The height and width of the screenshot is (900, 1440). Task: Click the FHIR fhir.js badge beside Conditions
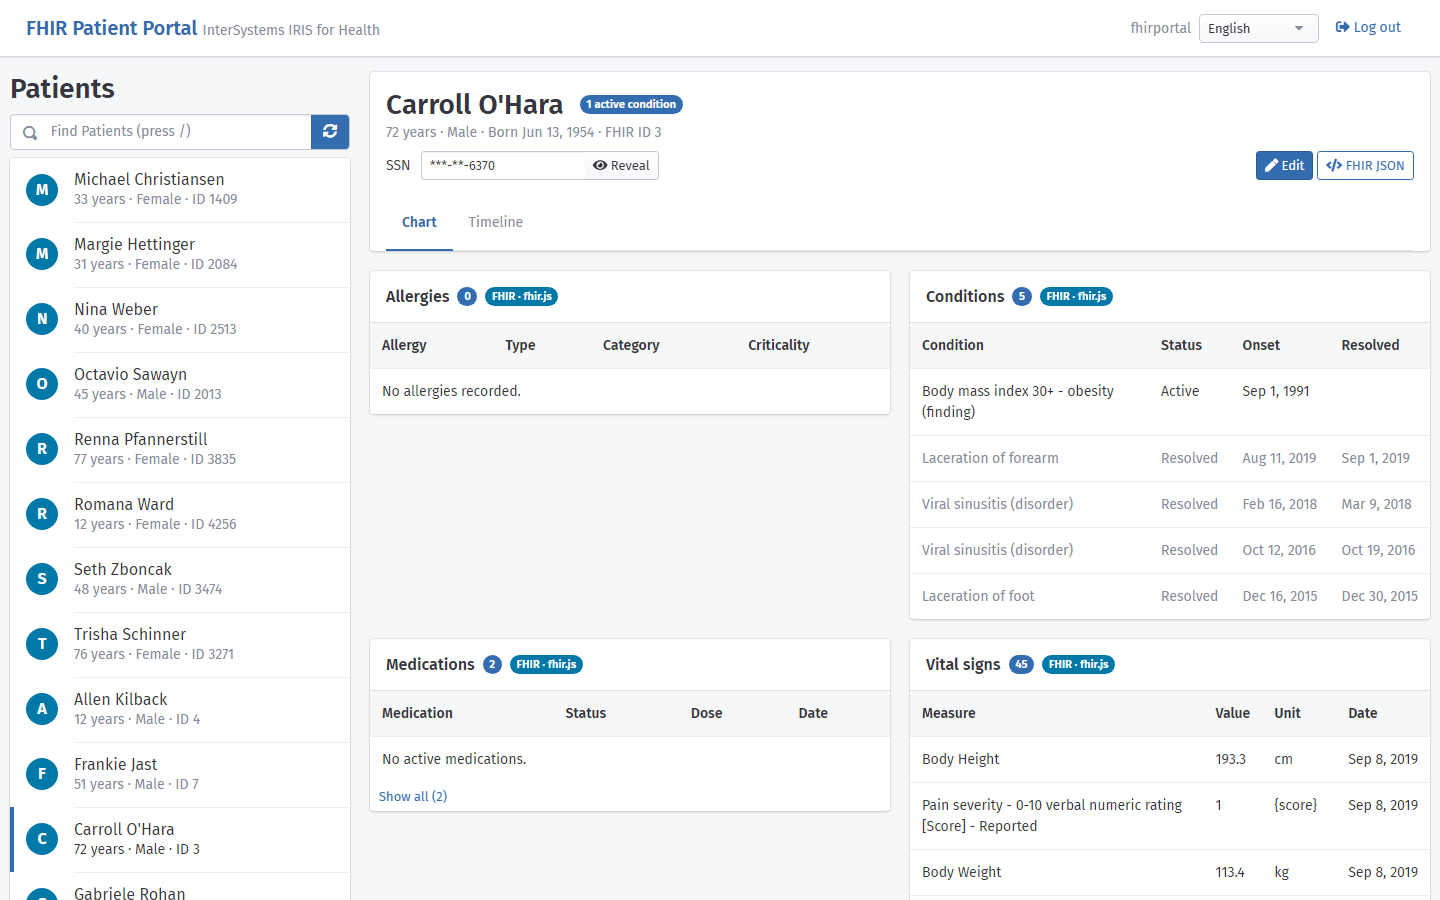tap(1076, 296)
